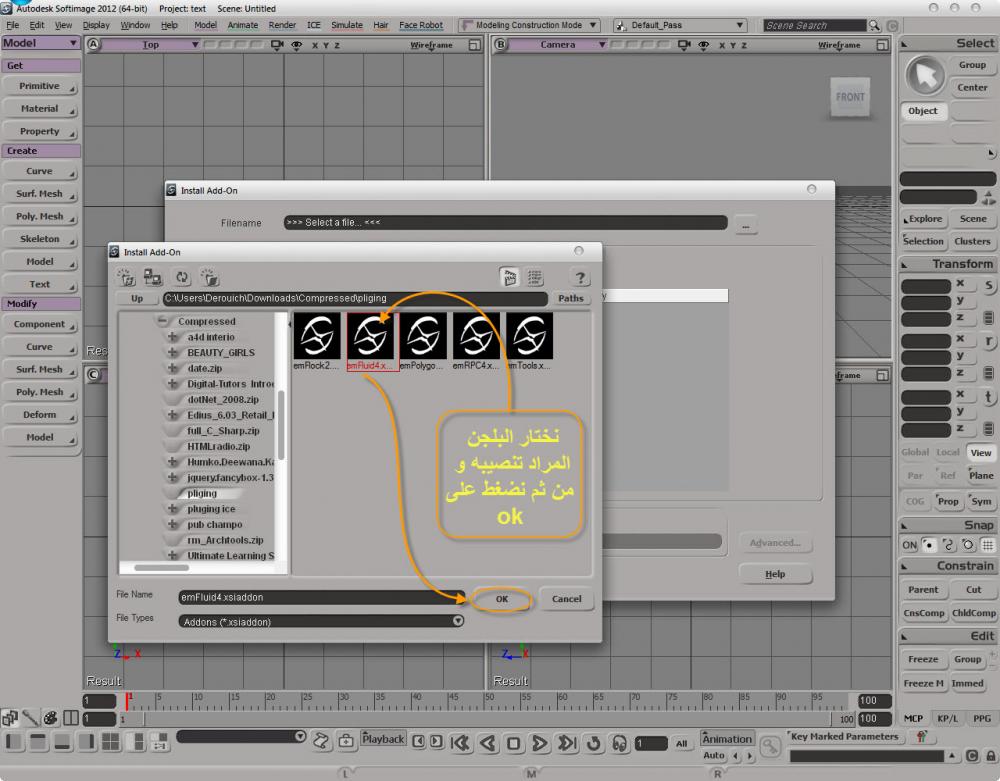
Task: Expand the BEAUTY_GIRLS folder
Action: (x=172, y=352)
